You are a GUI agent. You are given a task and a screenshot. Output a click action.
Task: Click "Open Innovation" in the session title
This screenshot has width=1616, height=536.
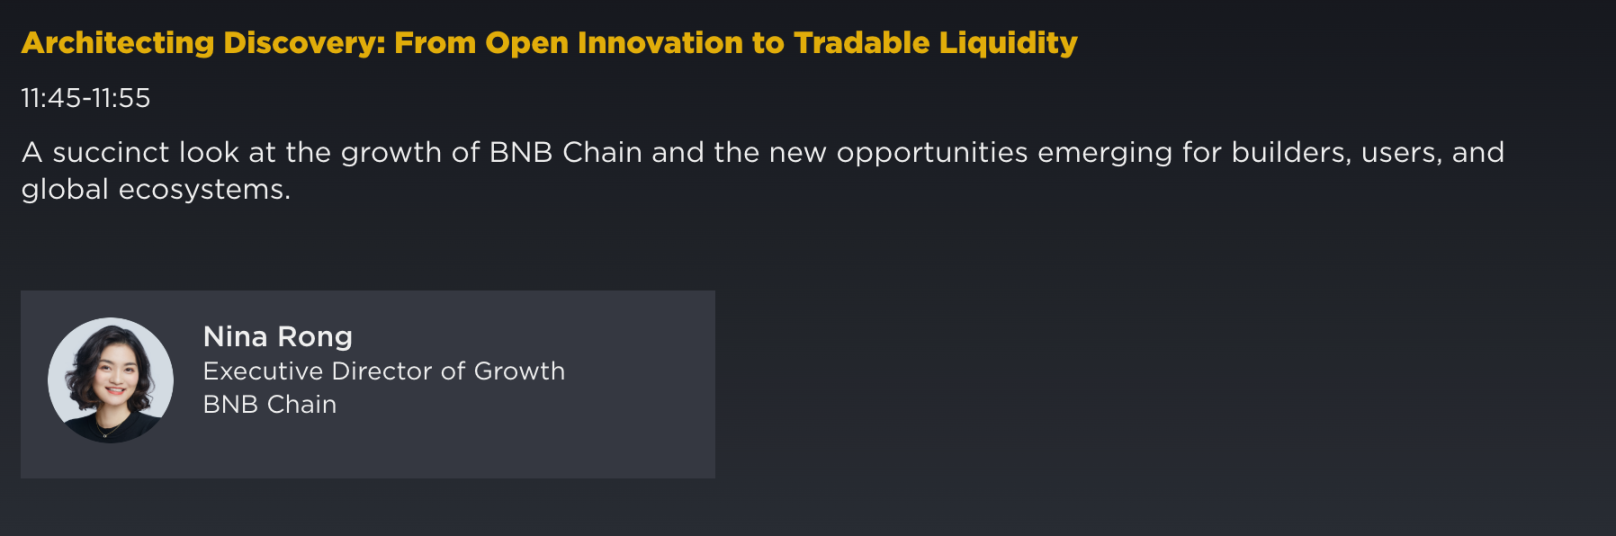click(614, 43)
